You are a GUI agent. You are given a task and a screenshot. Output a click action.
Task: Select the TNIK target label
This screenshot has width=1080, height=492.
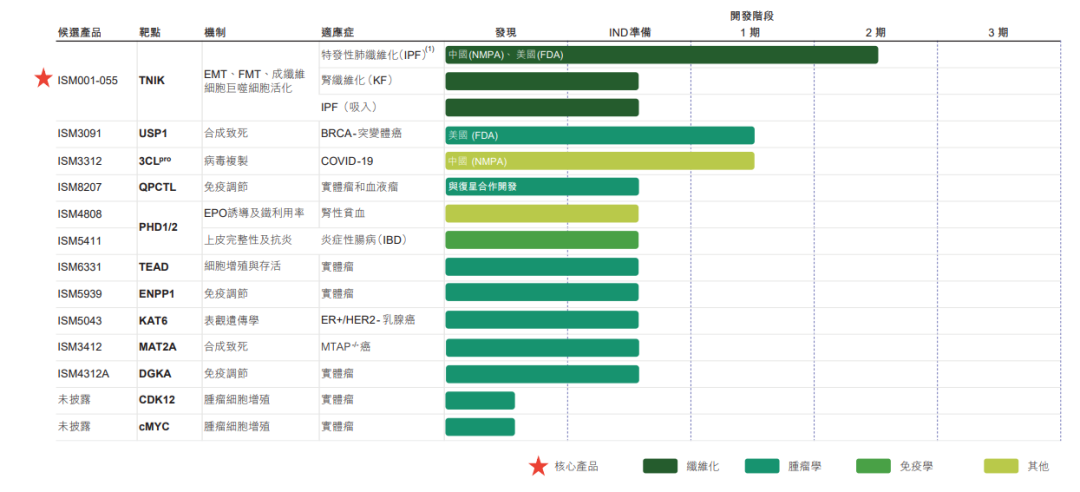point(153,80)
